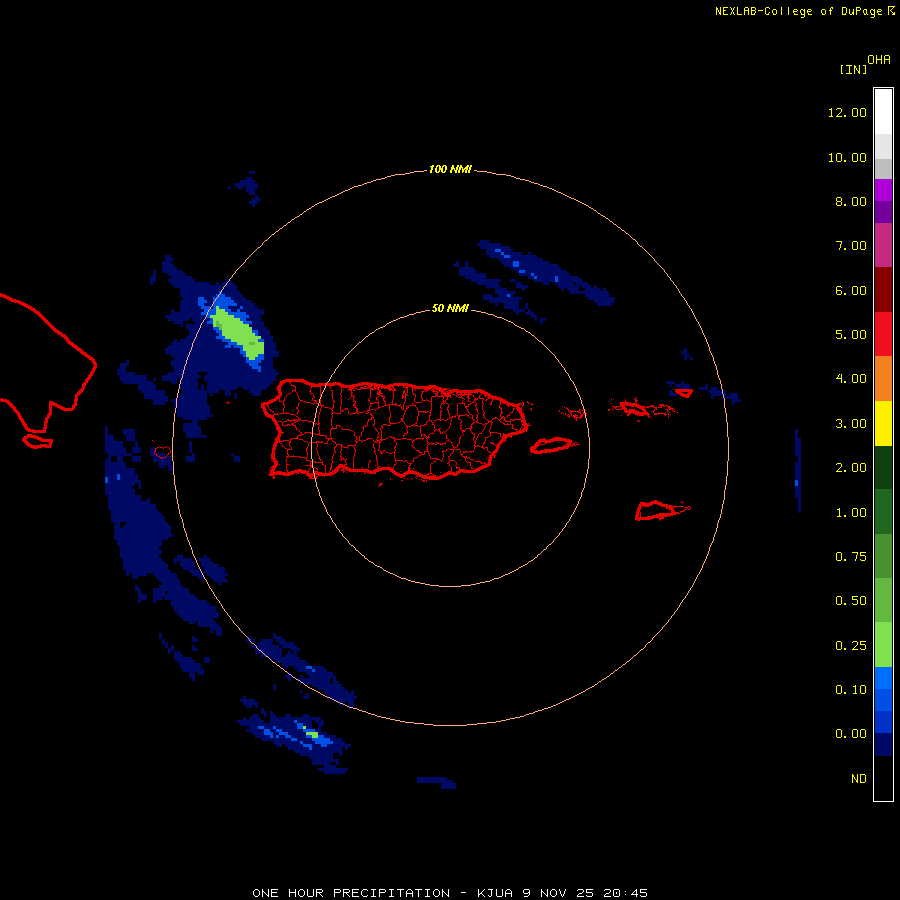Click the bright magenta legend swatch
This screenshot has height=900, width=900.
(883, 190)
